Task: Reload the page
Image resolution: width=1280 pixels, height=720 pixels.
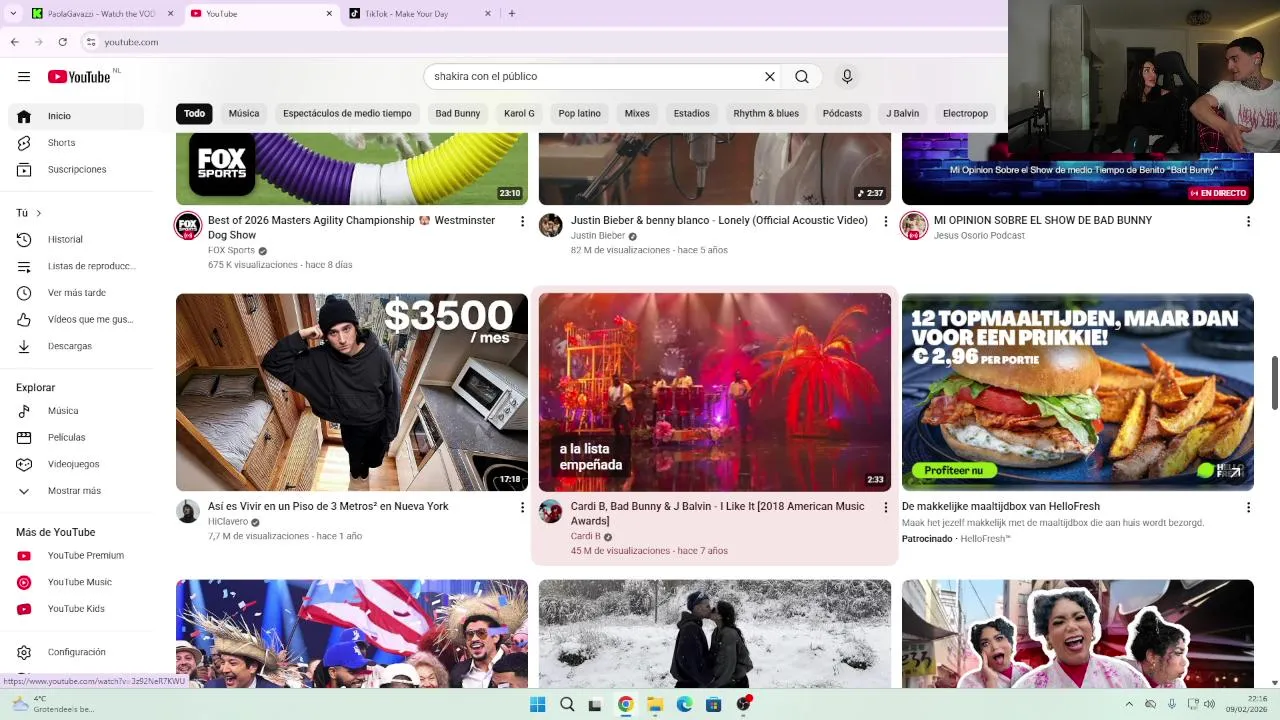Action: click(x=63, y=42)
